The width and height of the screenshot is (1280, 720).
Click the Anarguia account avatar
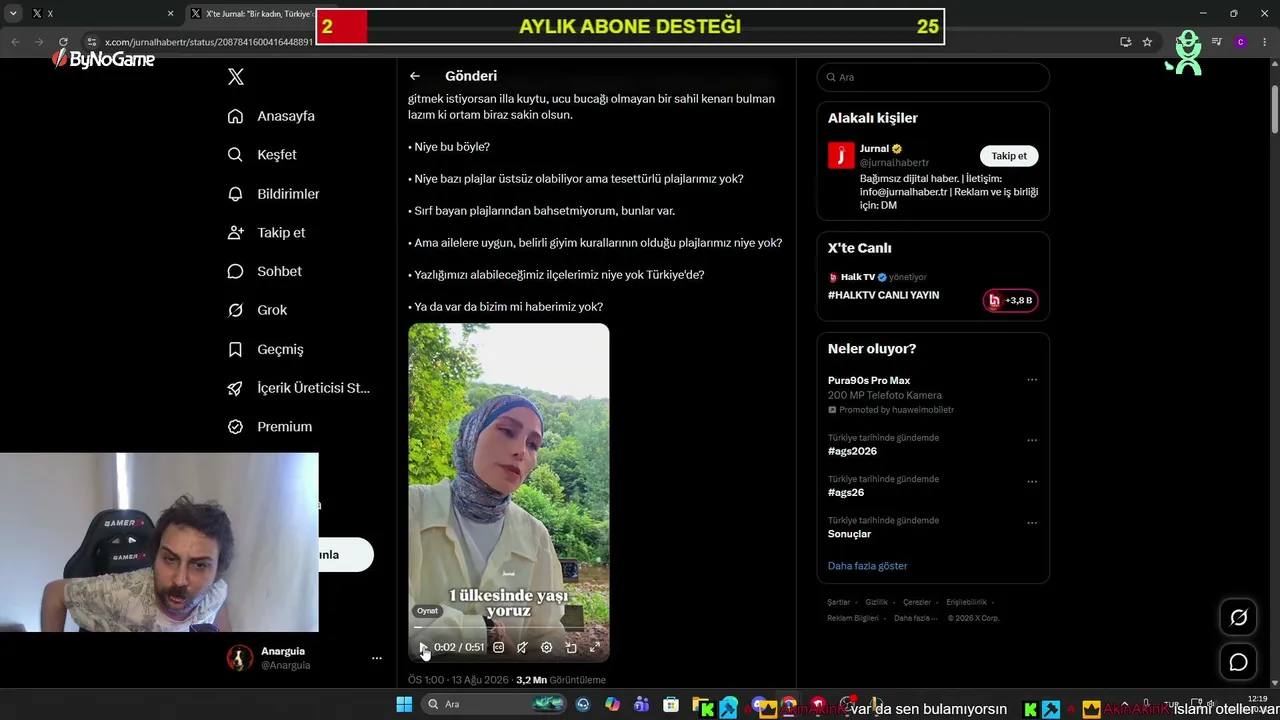point(240,658)
